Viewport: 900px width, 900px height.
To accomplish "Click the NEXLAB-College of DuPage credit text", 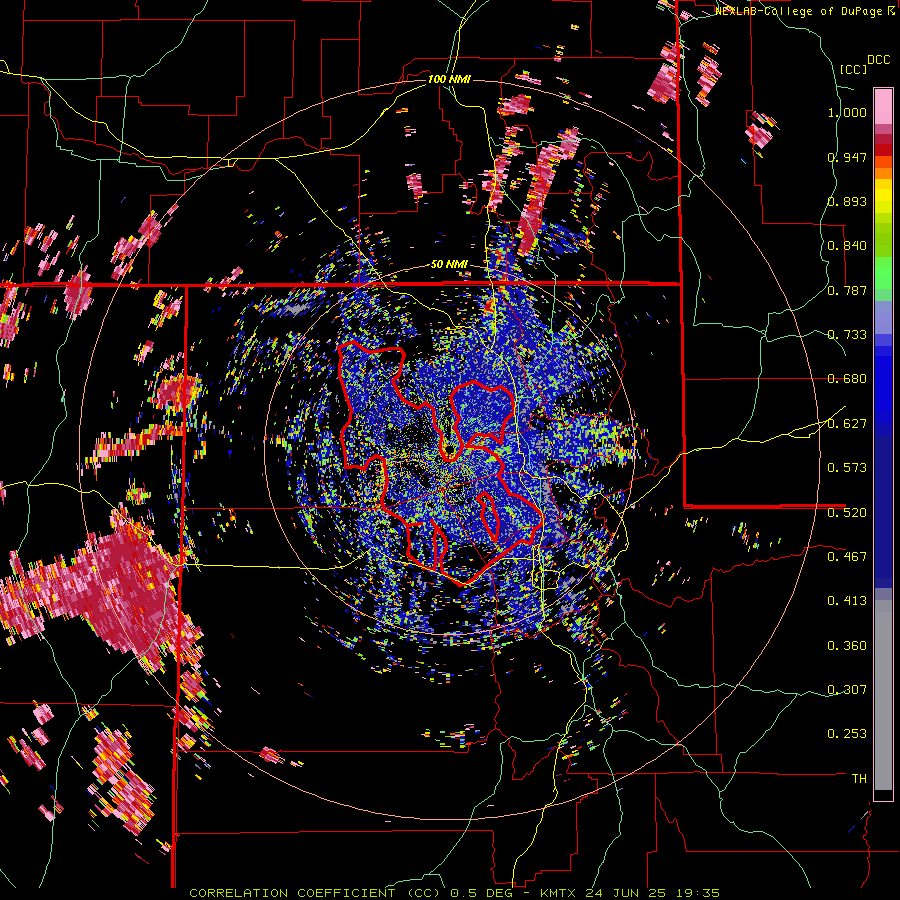I will [800, 11].
